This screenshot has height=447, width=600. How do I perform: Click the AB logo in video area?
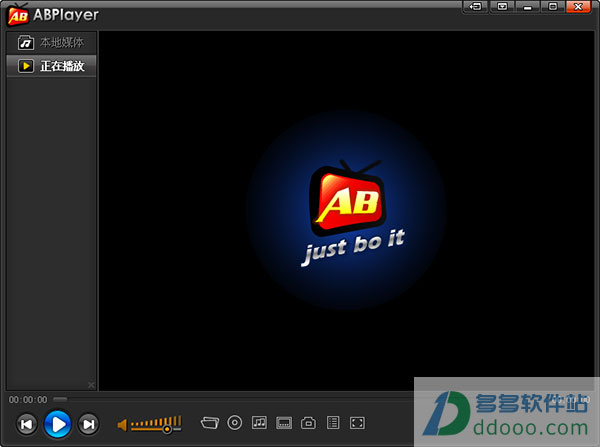pos(347,197)
